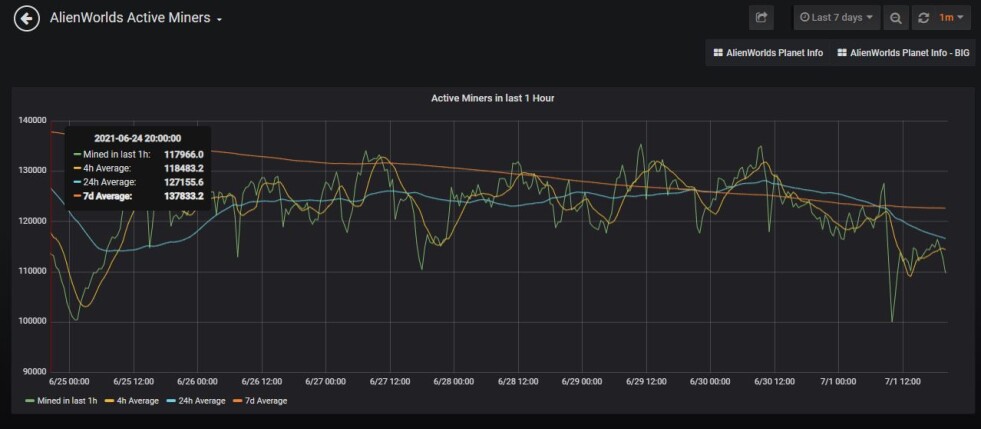Image resolution: width=981 pixels, height=429 pixels.
Task: Click orange color swatch for 7d Average
Action: pyautogui.click(x=238, y=401)
